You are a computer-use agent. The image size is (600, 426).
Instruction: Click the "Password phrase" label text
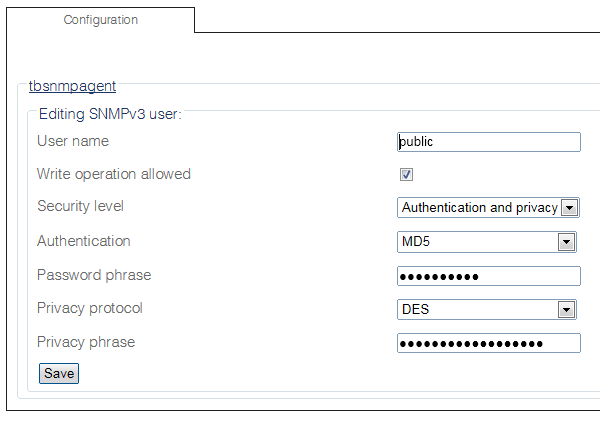coord(94,275)
